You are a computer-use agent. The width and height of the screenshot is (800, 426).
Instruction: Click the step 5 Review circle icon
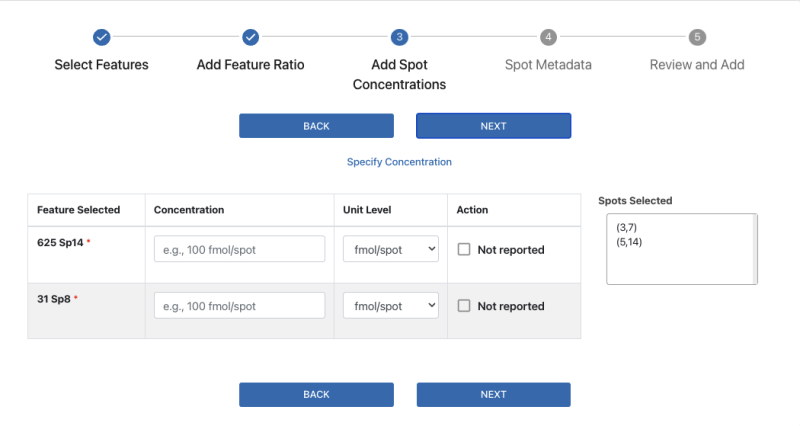pyautogui.click(x=697, y=37)
